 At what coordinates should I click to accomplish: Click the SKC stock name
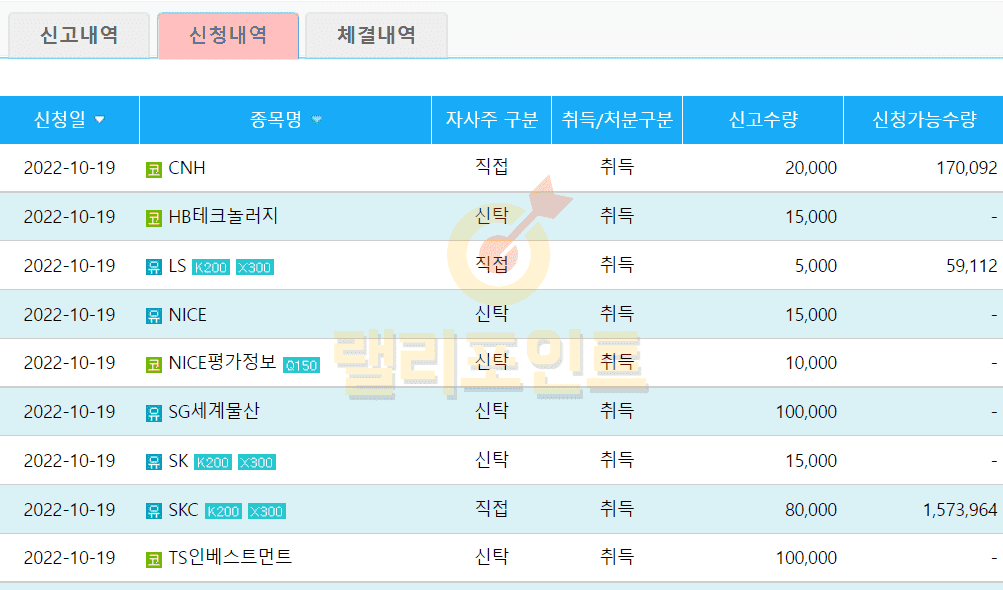coord(183,510)
